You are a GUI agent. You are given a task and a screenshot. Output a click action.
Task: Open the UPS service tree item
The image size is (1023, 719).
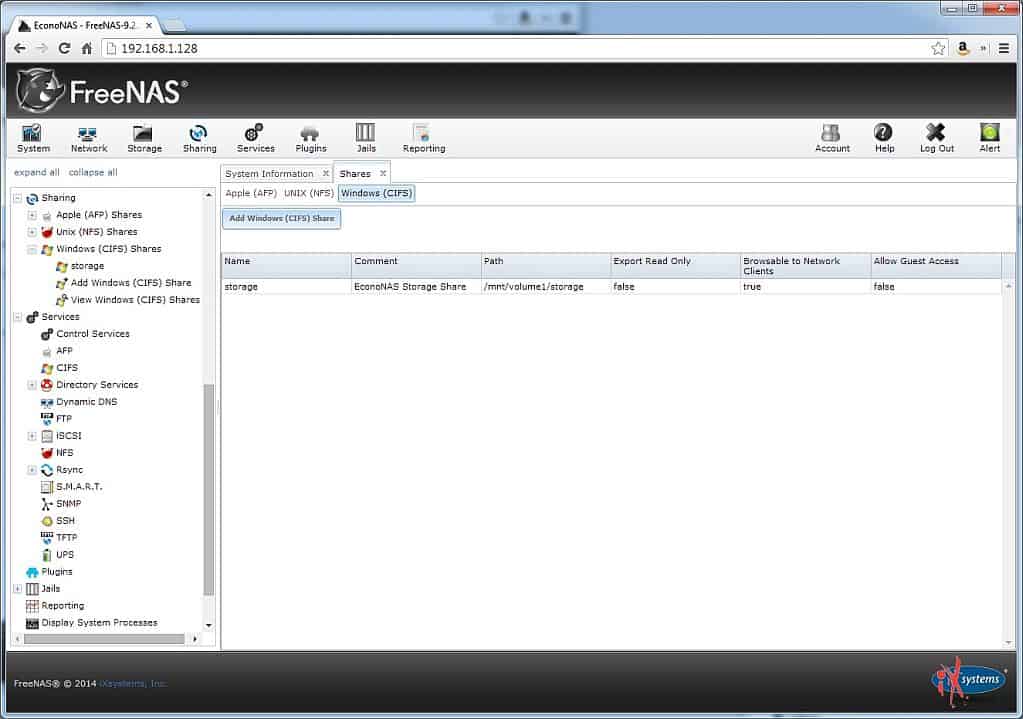coord(57,554)
